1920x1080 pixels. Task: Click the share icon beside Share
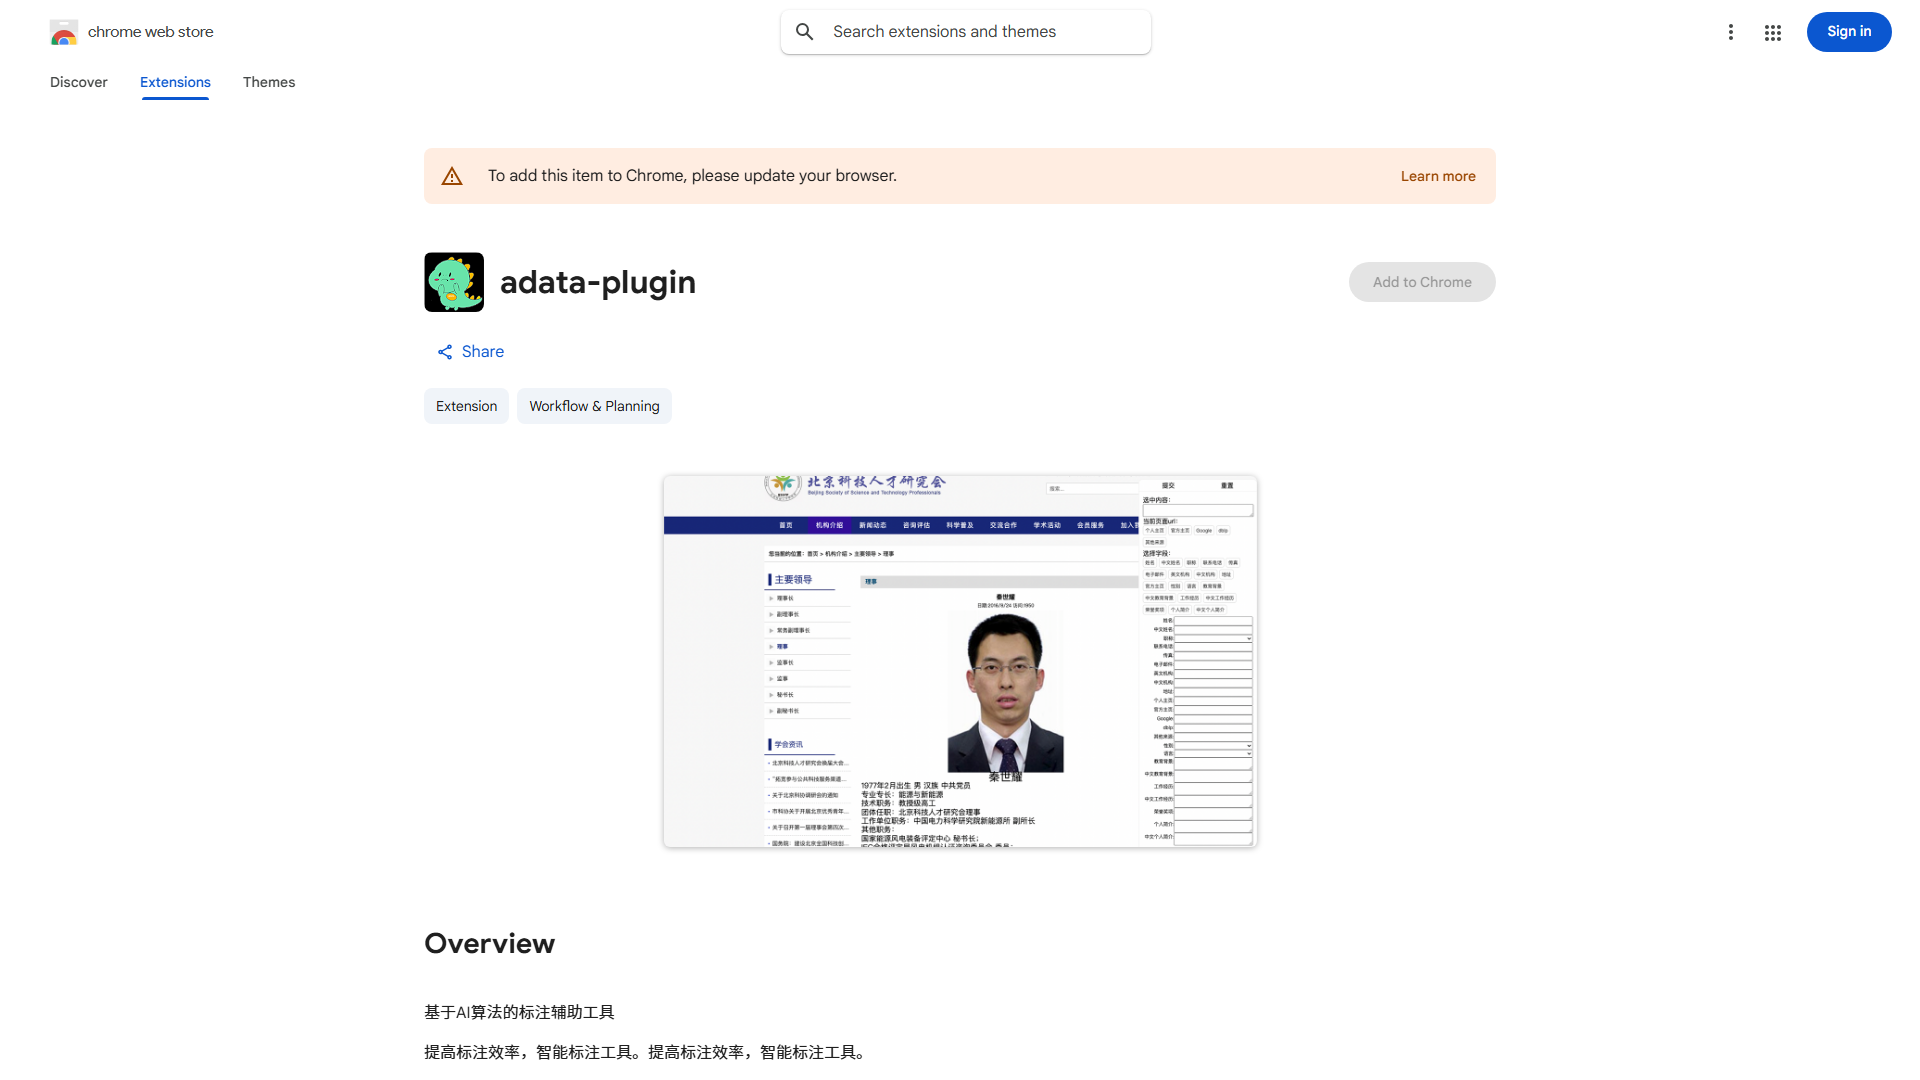click(x=445, y=352)
